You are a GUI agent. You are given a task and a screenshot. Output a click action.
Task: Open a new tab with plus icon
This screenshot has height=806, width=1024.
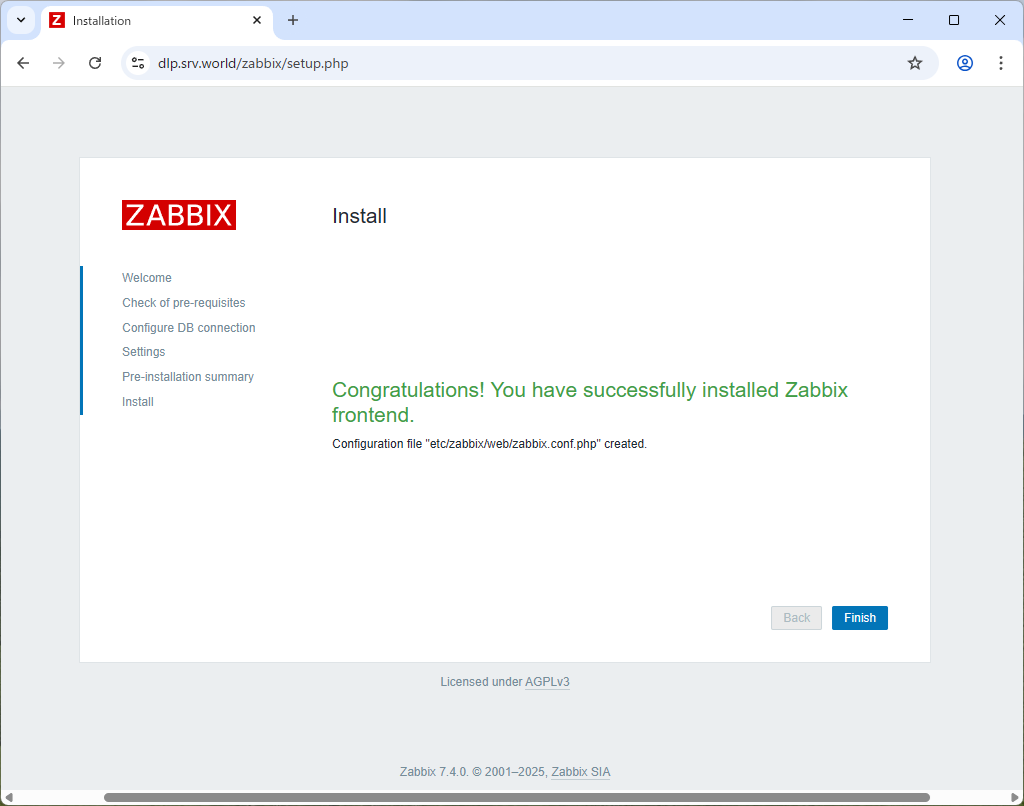tap(293, 20)
